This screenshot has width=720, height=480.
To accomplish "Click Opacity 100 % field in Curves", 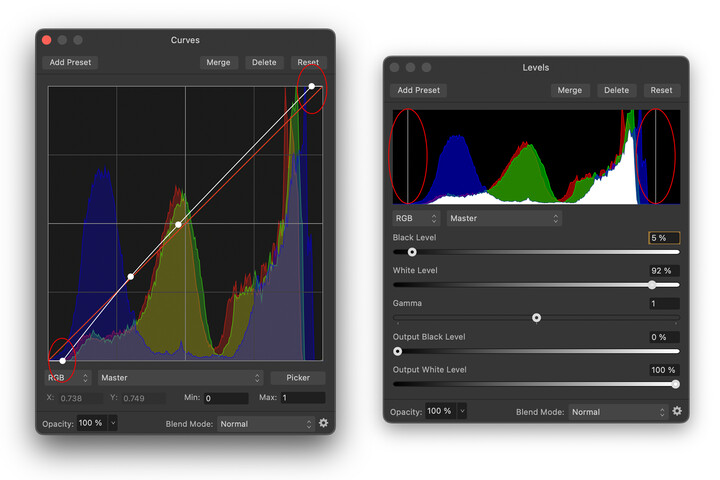I will pyautogui.click(x=92, y=423).
